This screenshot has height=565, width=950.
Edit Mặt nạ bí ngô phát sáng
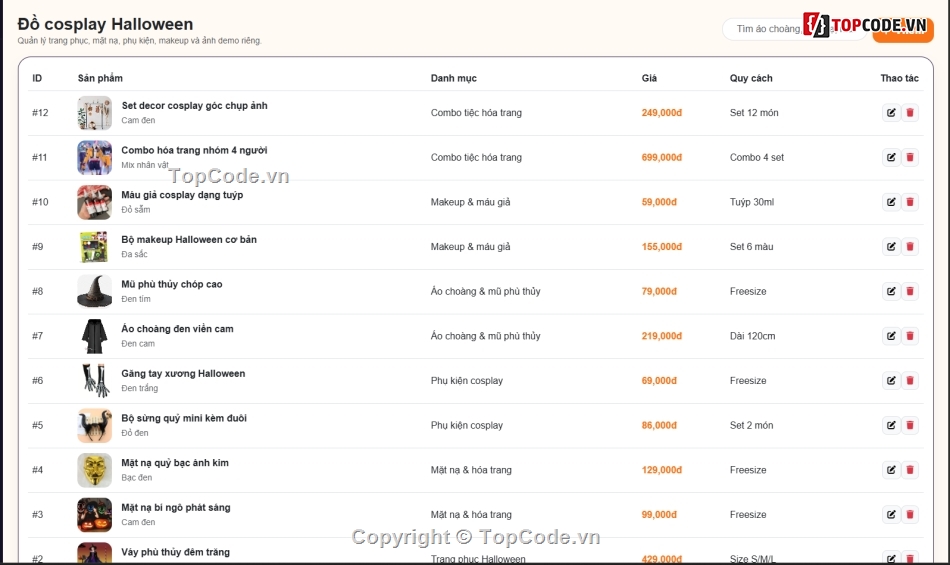coord(891,515)
